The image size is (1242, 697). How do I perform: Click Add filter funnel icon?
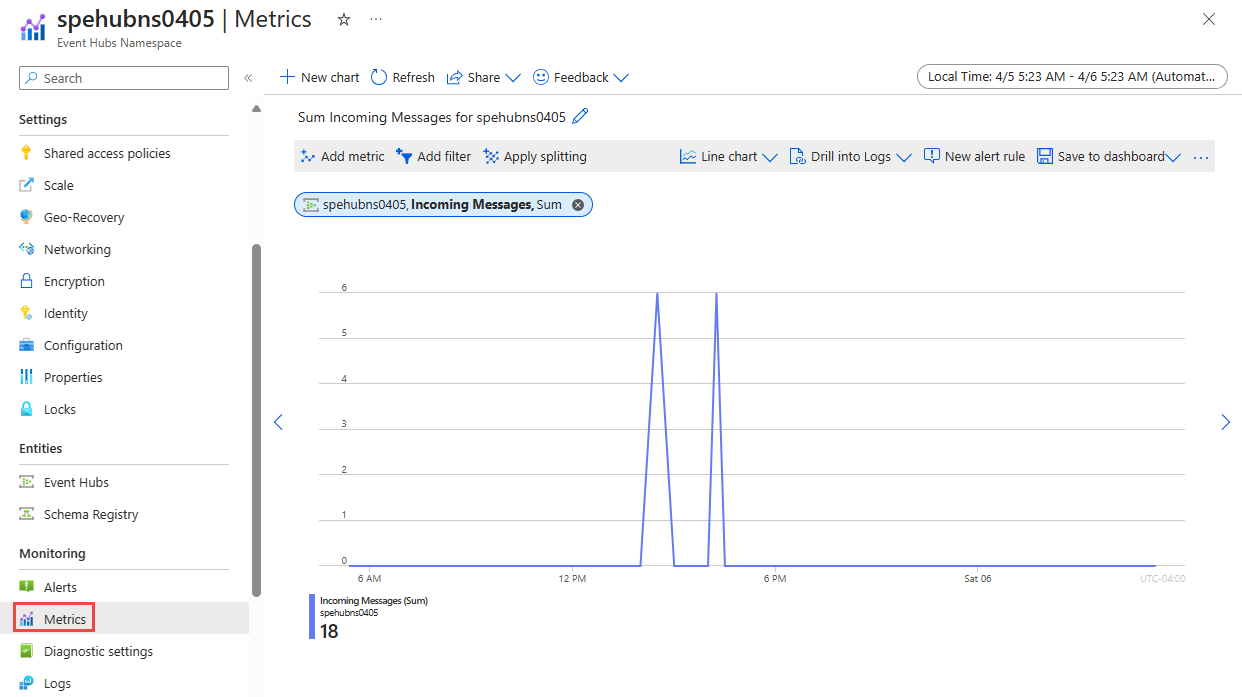click(404, 157)
